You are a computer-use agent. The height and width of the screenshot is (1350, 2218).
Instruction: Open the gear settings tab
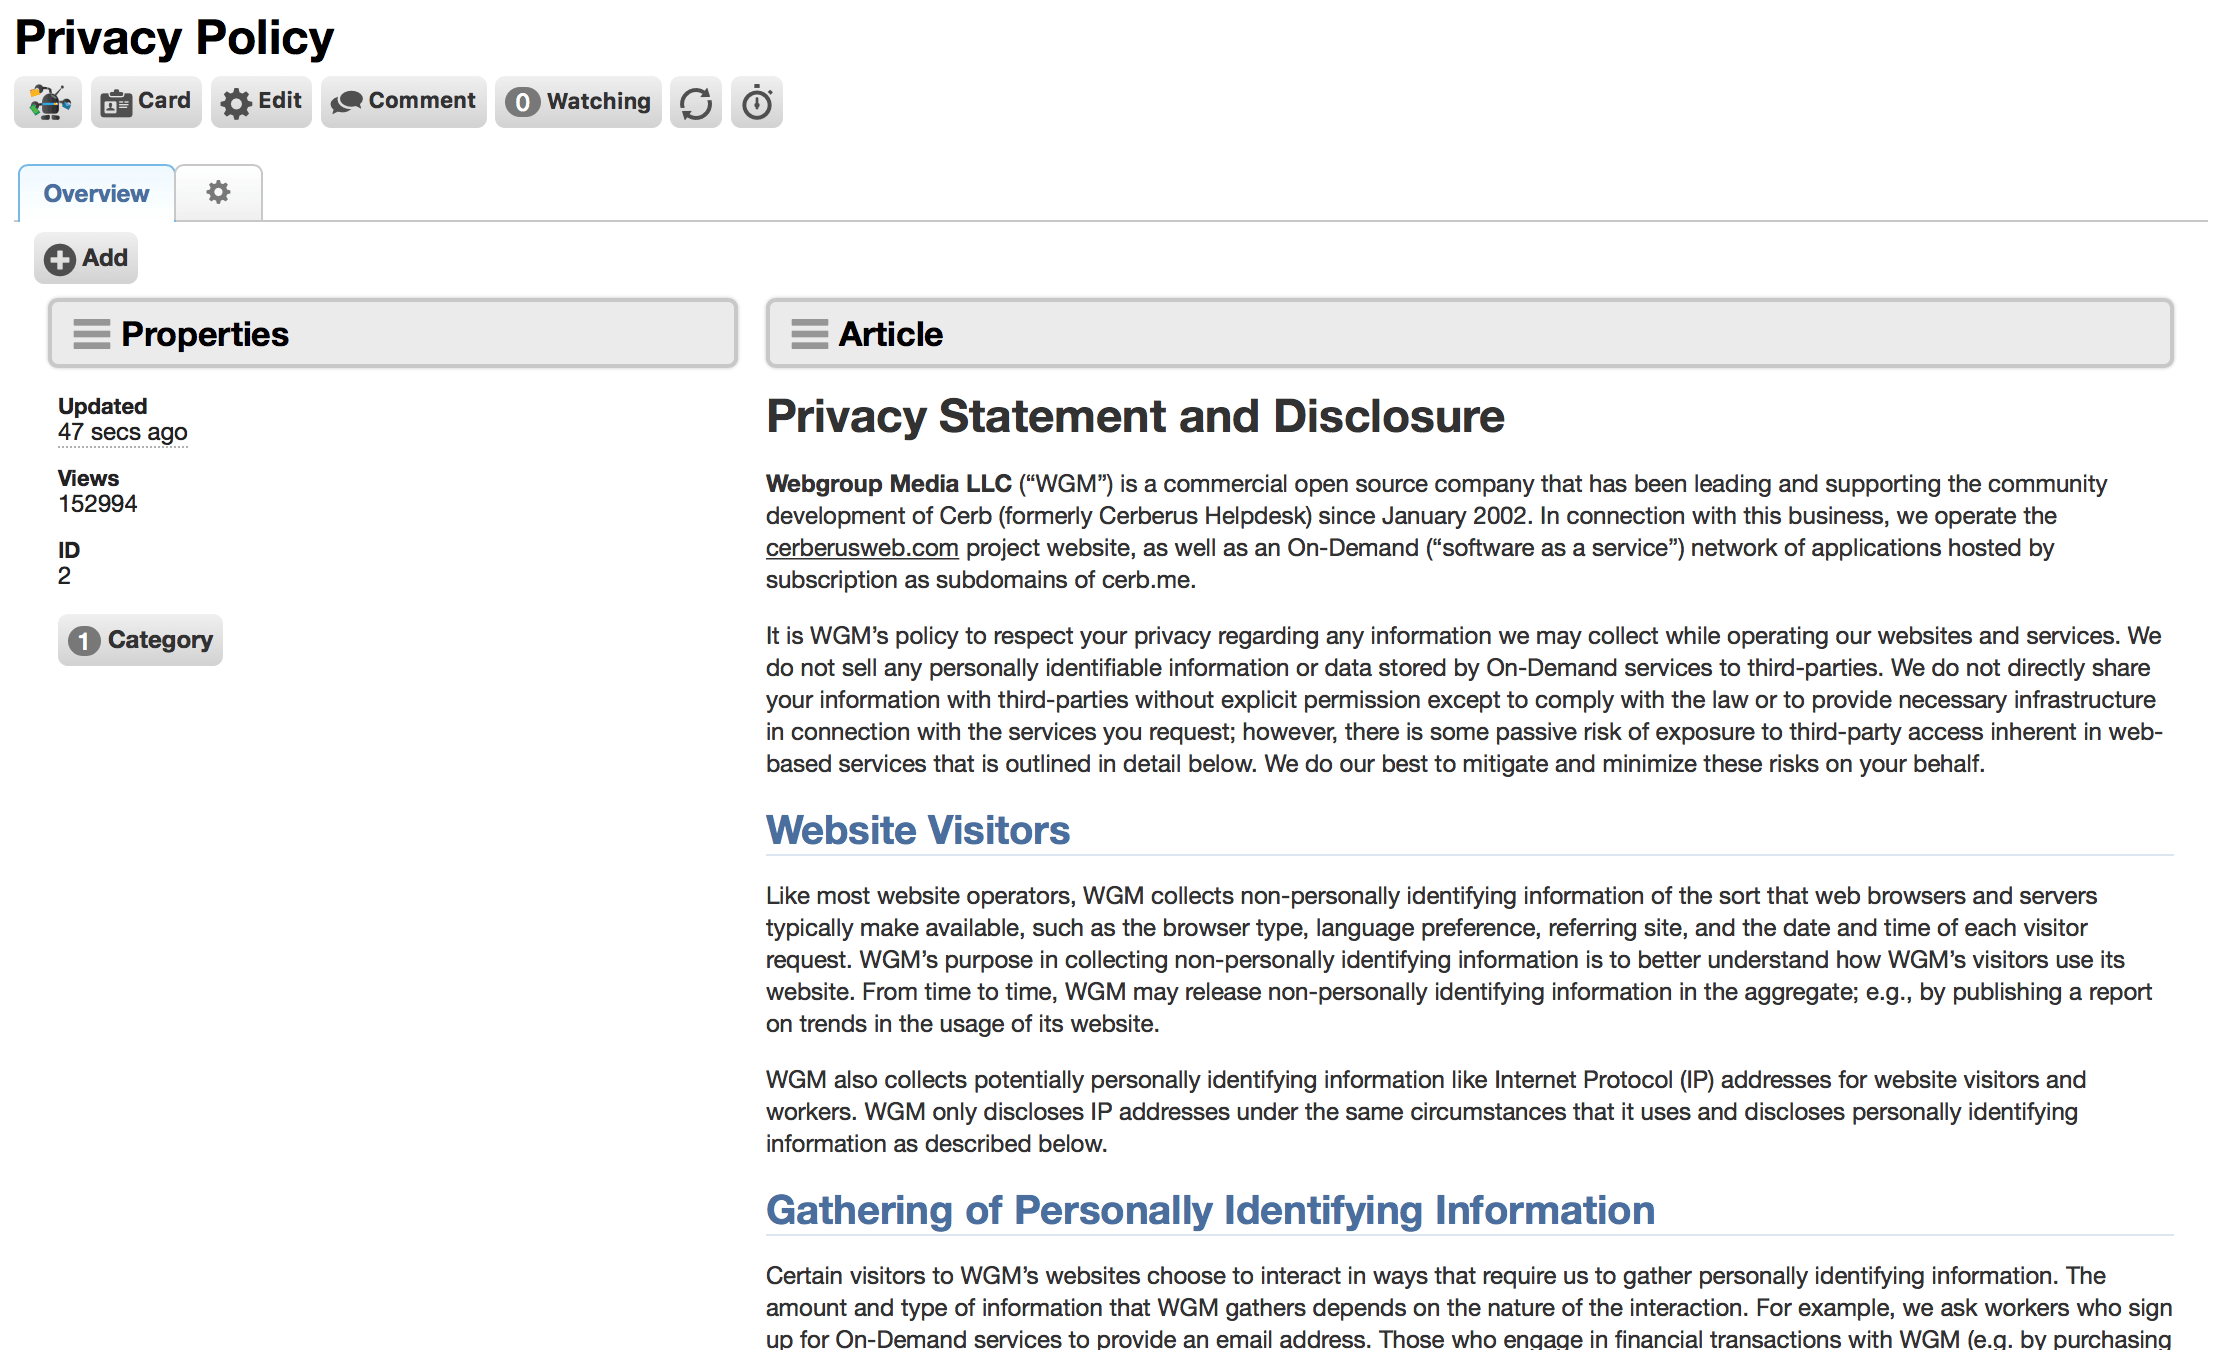(x=218, y=192)
